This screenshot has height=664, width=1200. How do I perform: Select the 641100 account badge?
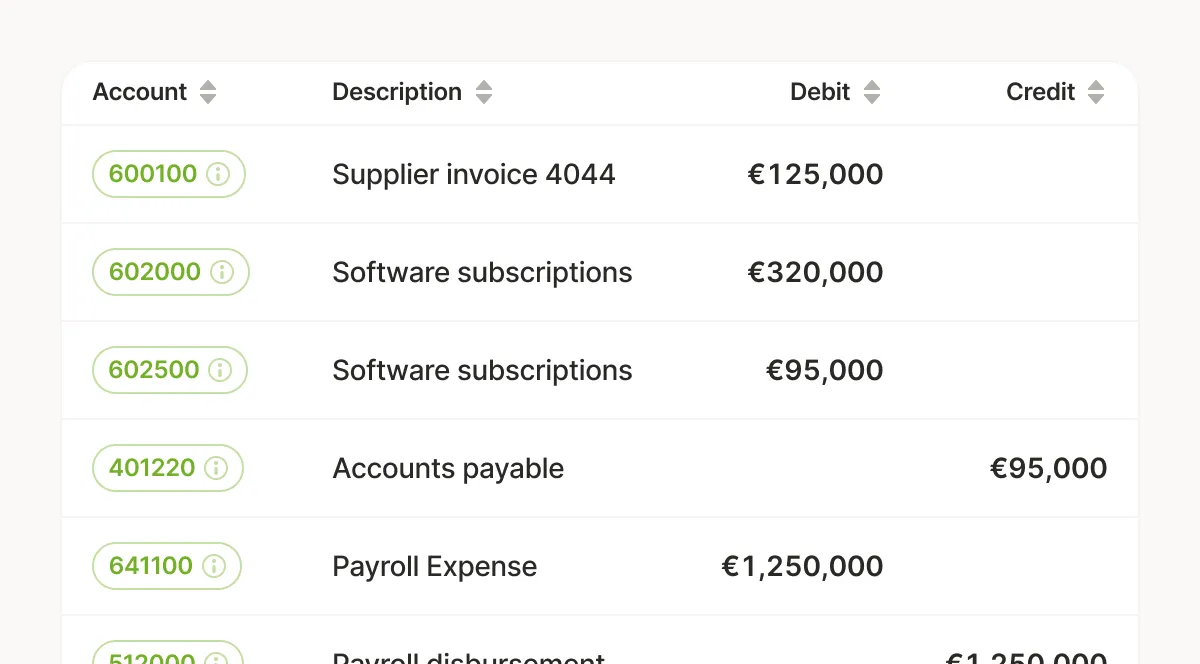point(167,566)
